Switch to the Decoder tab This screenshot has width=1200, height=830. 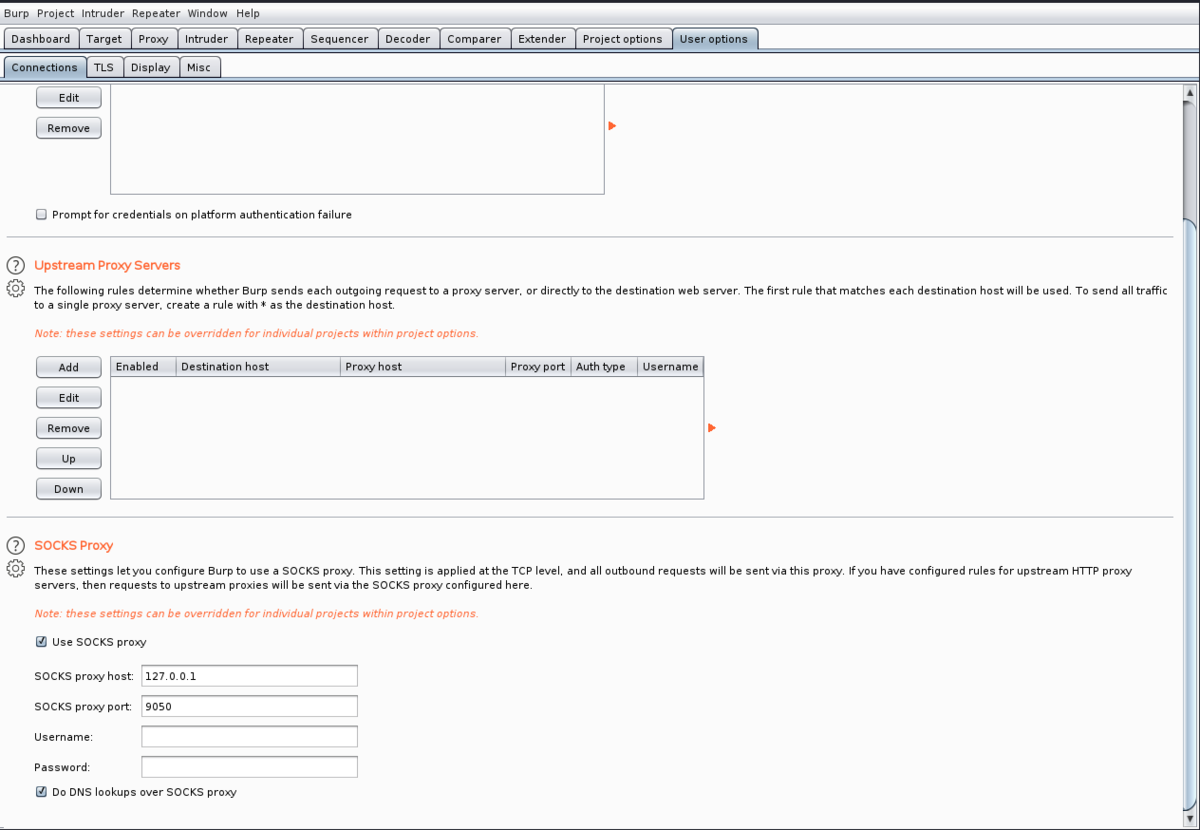click(408, 39)
